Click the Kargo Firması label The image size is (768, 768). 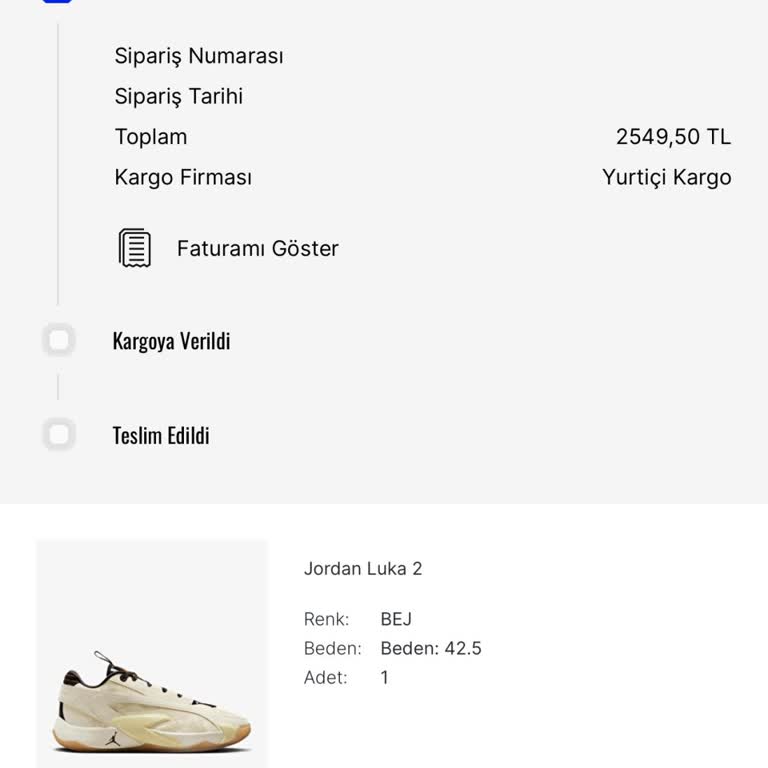coord(183,178)
